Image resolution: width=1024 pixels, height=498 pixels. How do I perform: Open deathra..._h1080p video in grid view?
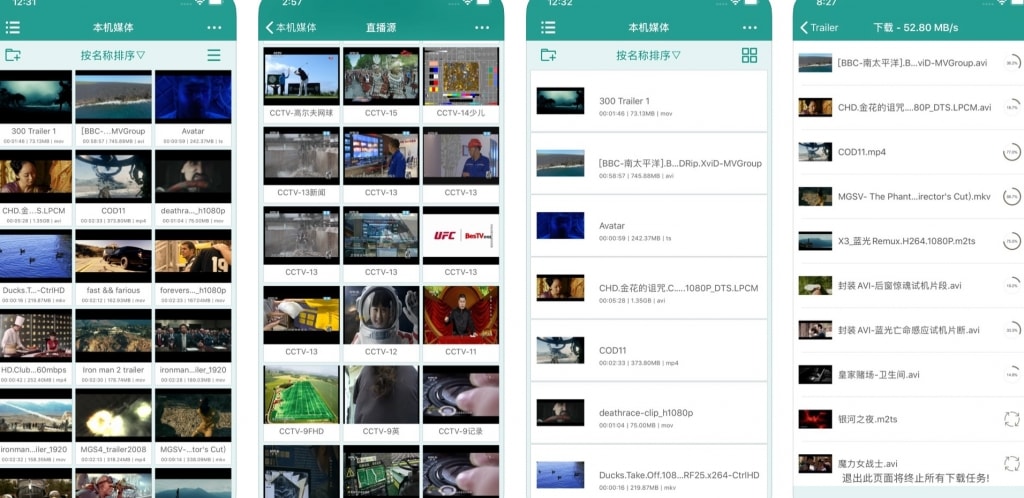(193, 176)
